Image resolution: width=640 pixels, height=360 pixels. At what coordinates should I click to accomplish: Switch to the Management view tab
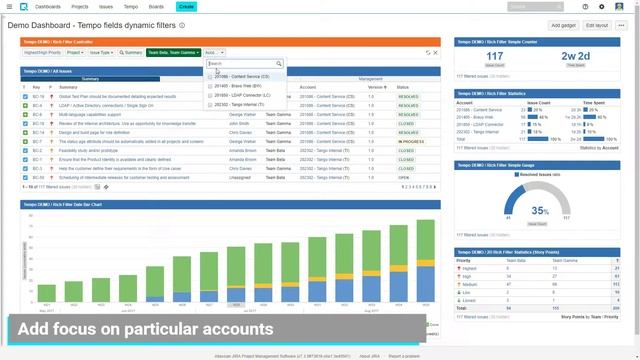[x=371, y=79]
